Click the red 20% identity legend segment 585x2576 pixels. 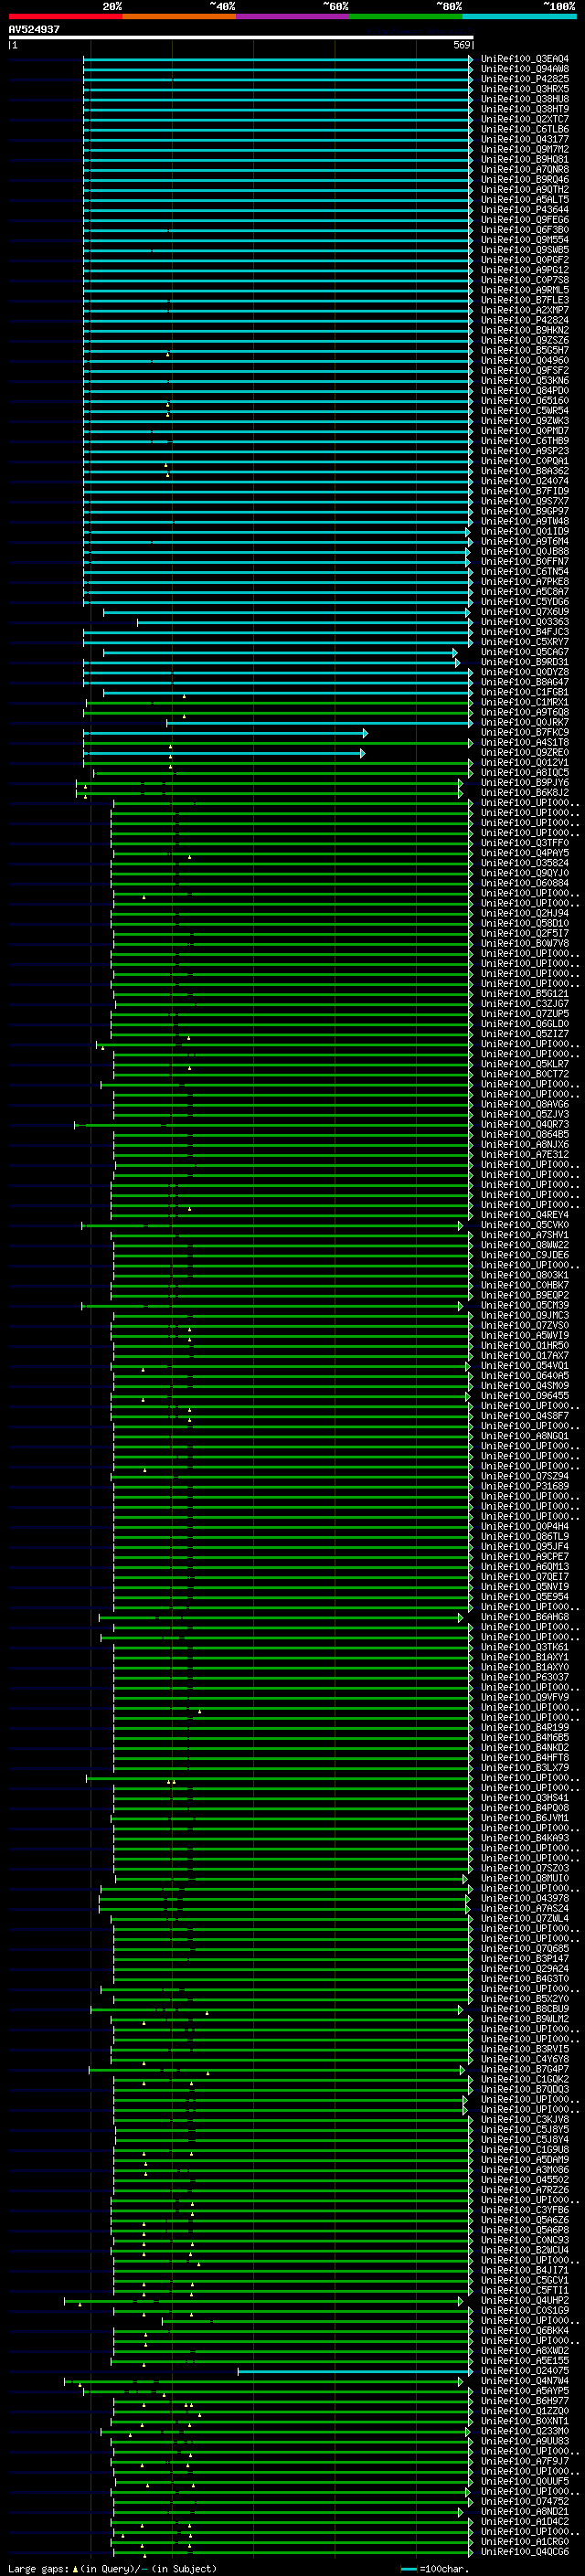[x=66, y=16]
